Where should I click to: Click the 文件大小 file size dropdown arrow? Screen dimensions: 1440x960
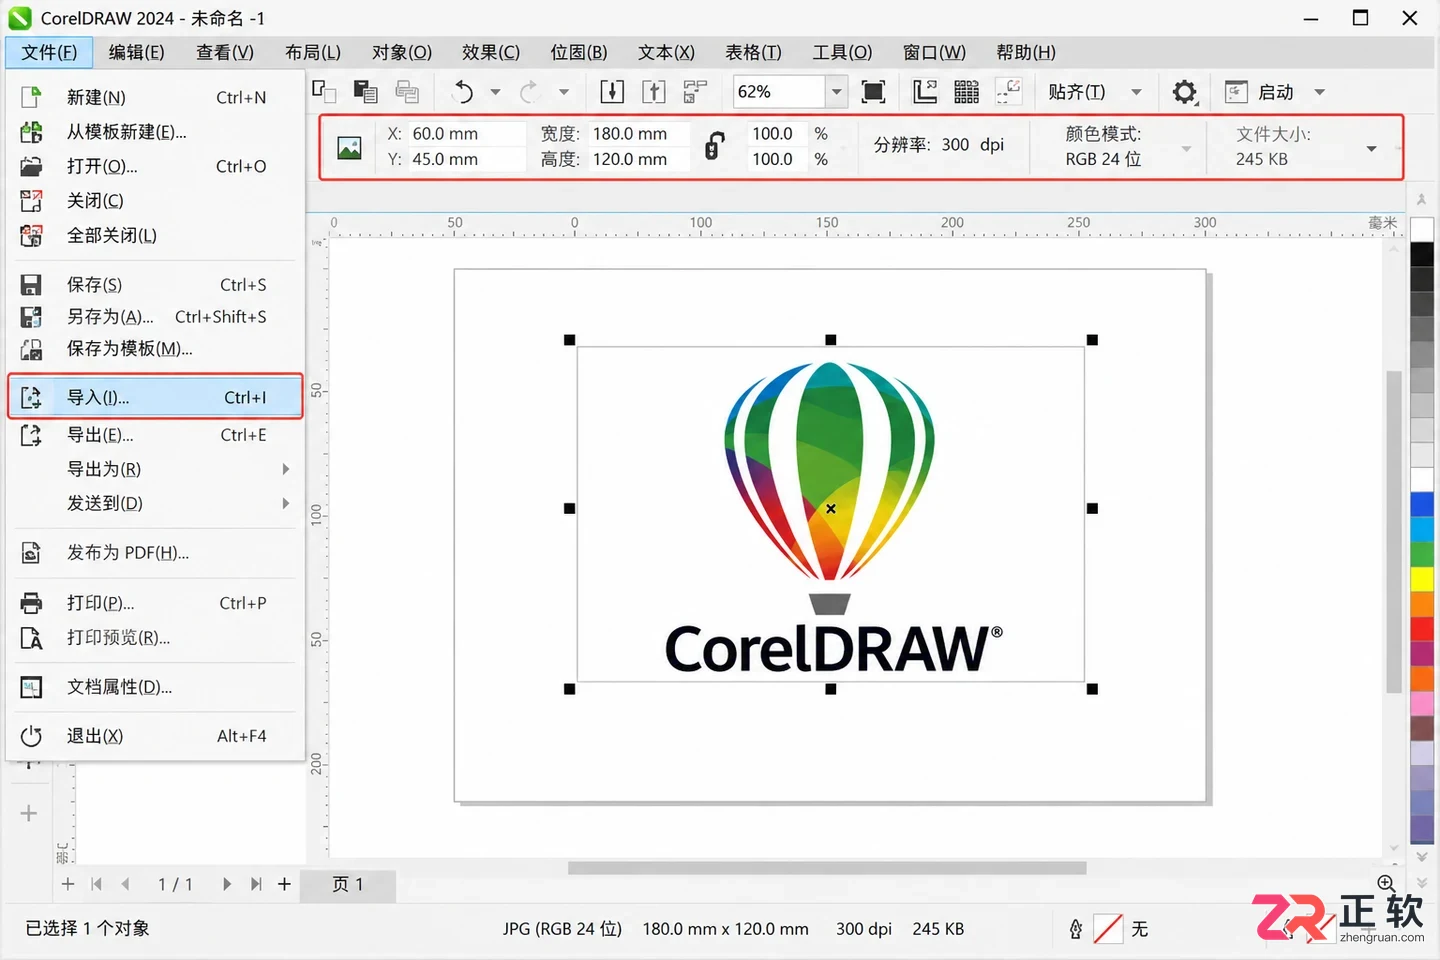point(1371,148)
